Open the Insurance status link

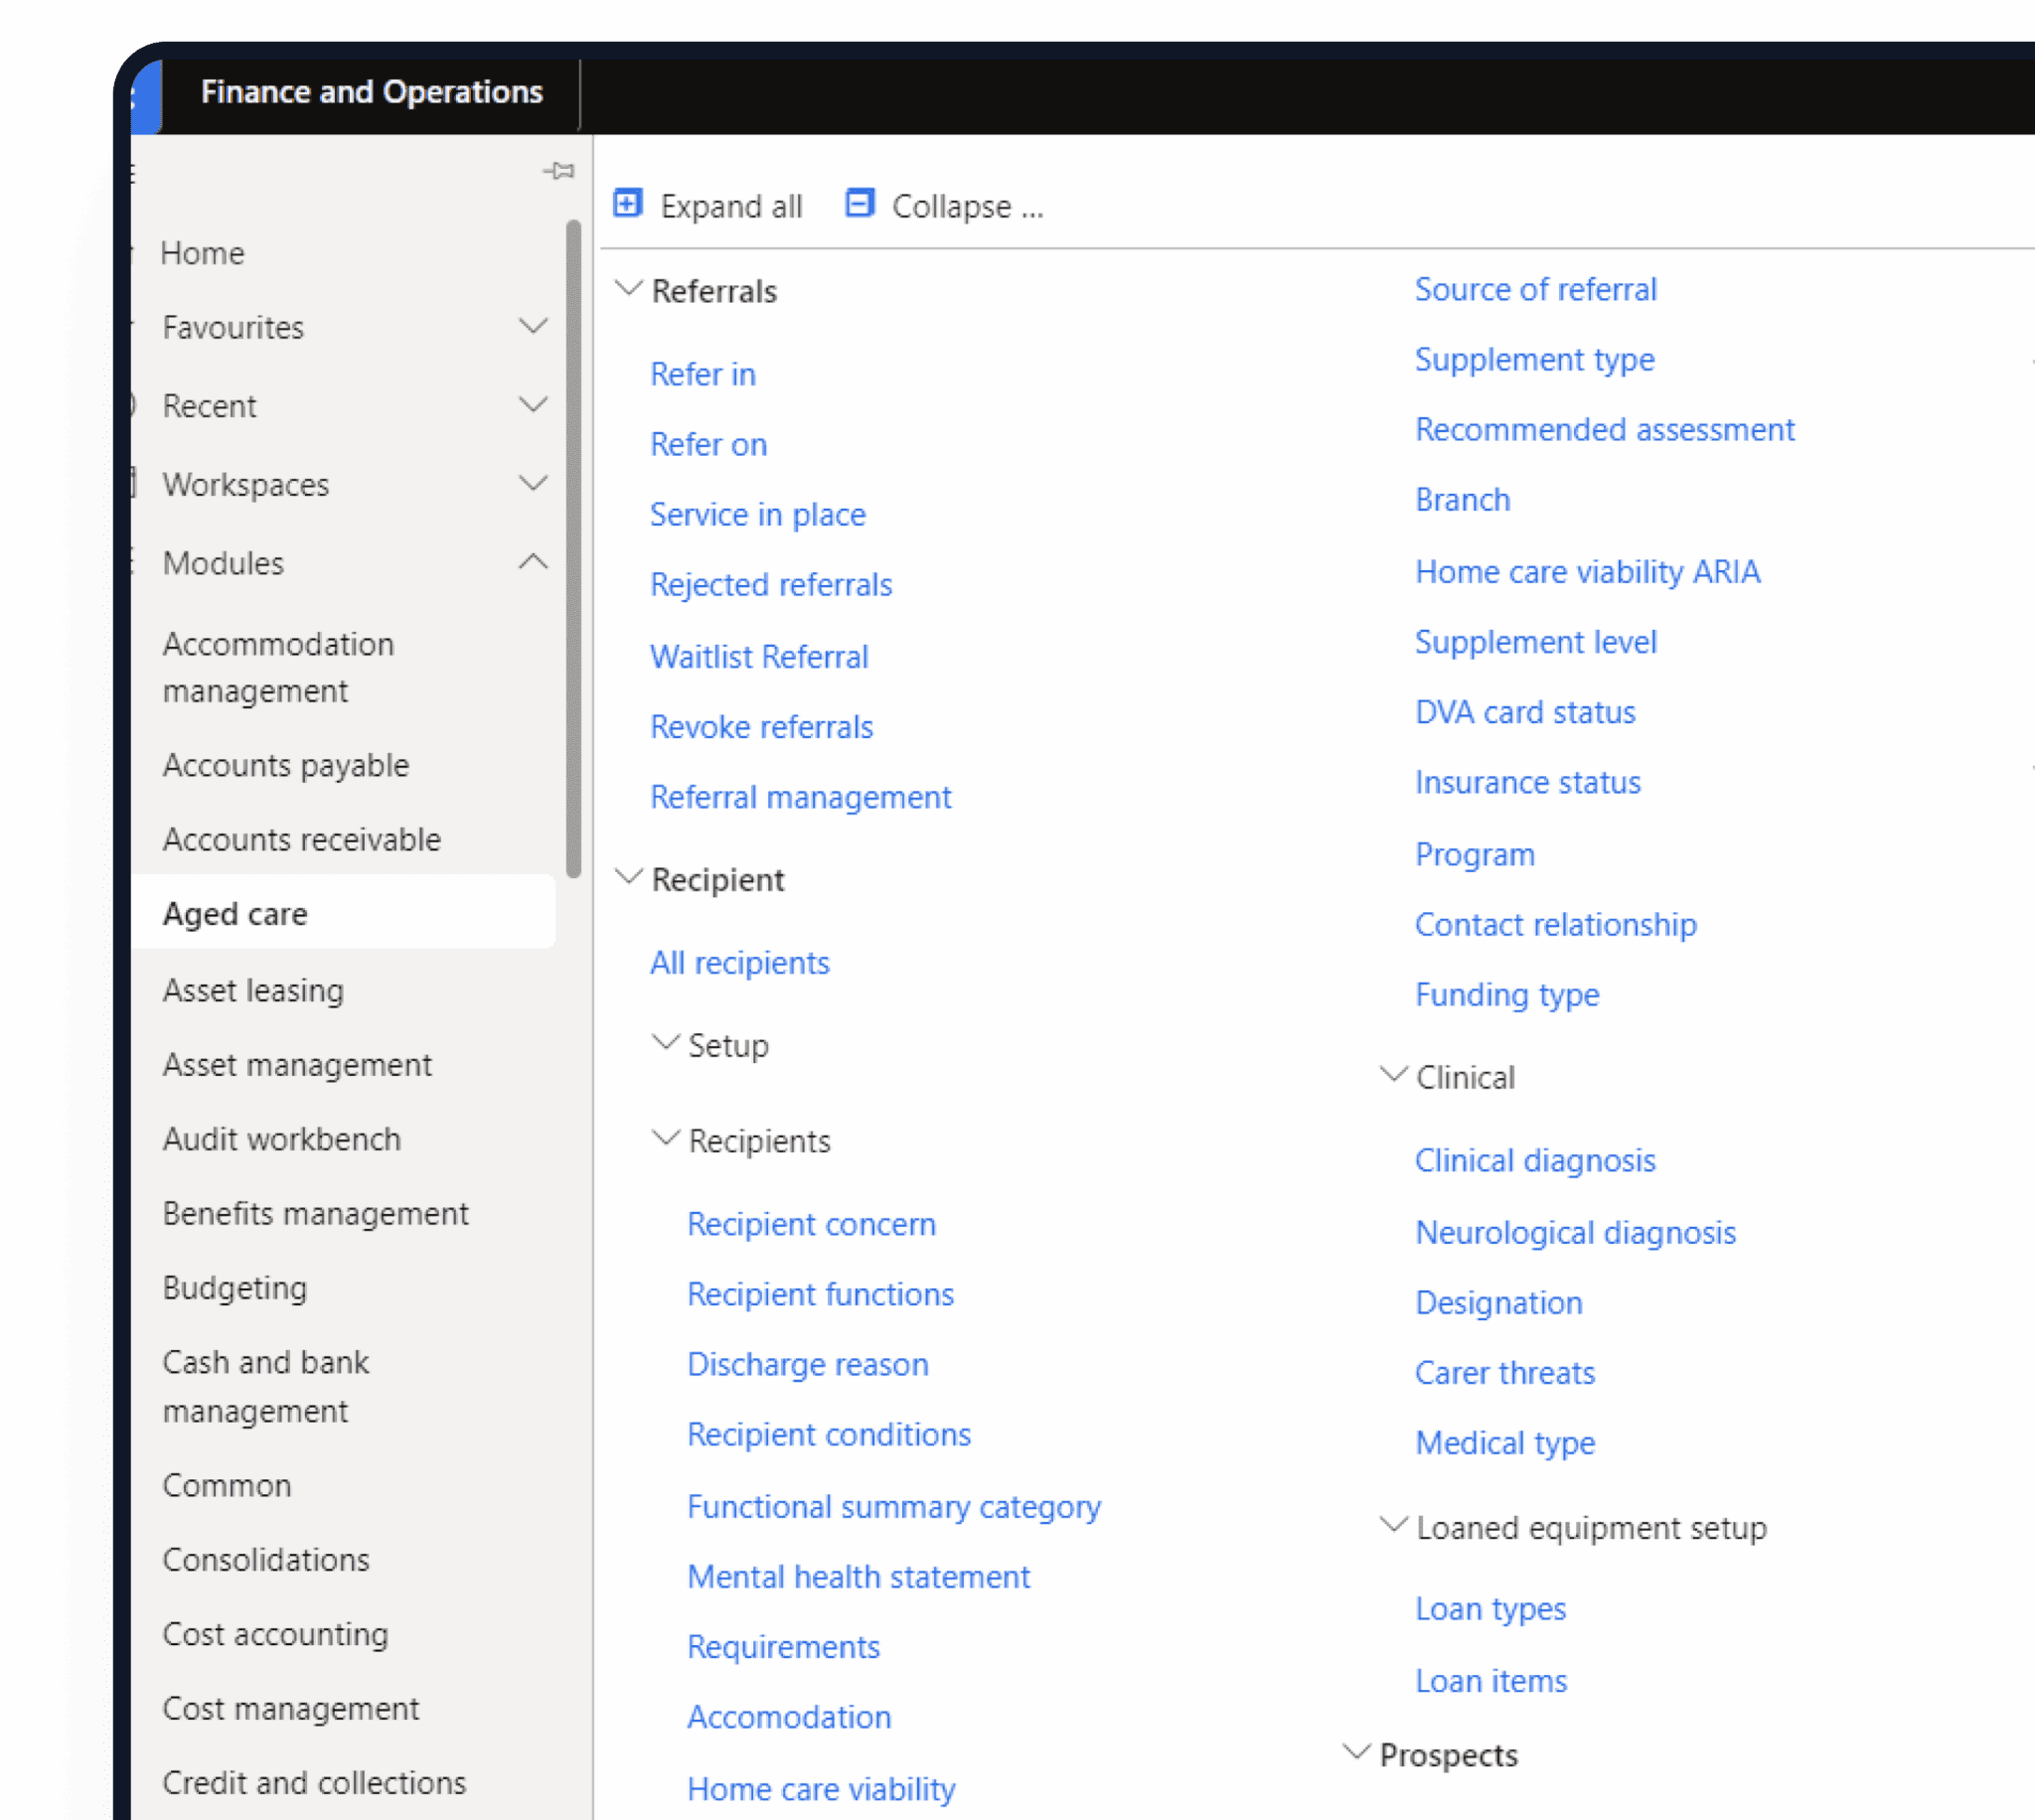[1528, 783]
